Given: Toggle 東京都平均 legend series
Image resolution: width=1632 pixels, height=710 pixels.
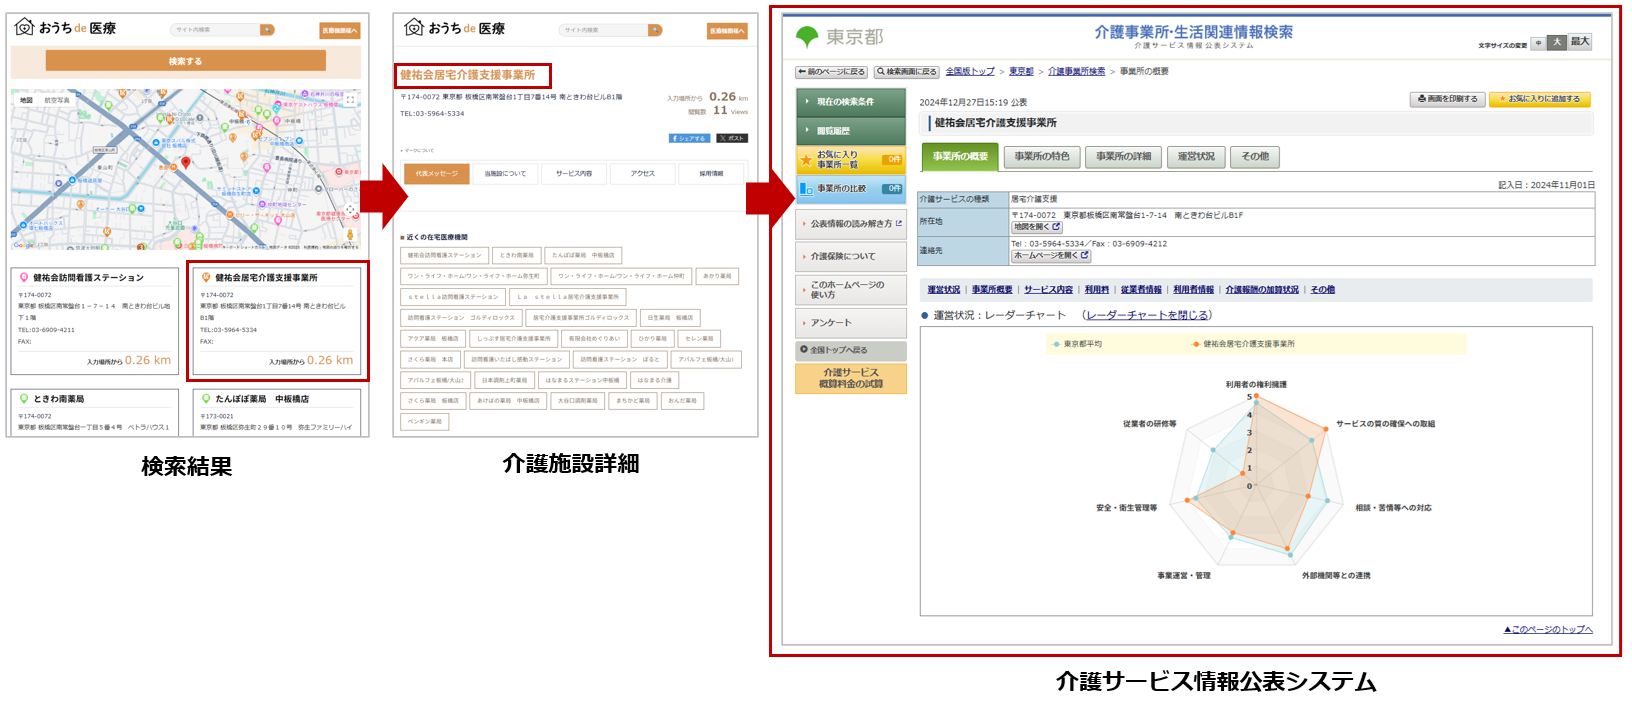Looking at the screenshot, I should pos(1078,344).
